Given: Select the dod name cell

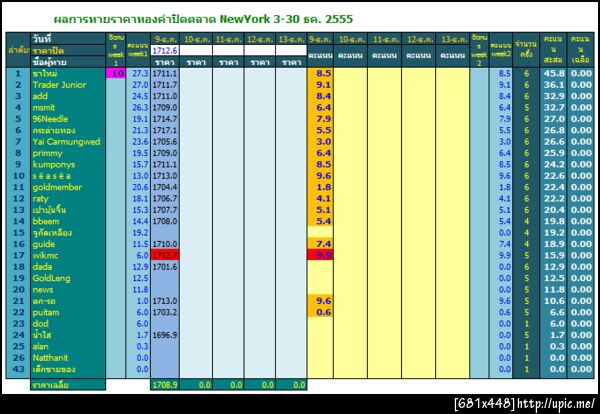Looking at the screenshot, I should click(68, 324).
